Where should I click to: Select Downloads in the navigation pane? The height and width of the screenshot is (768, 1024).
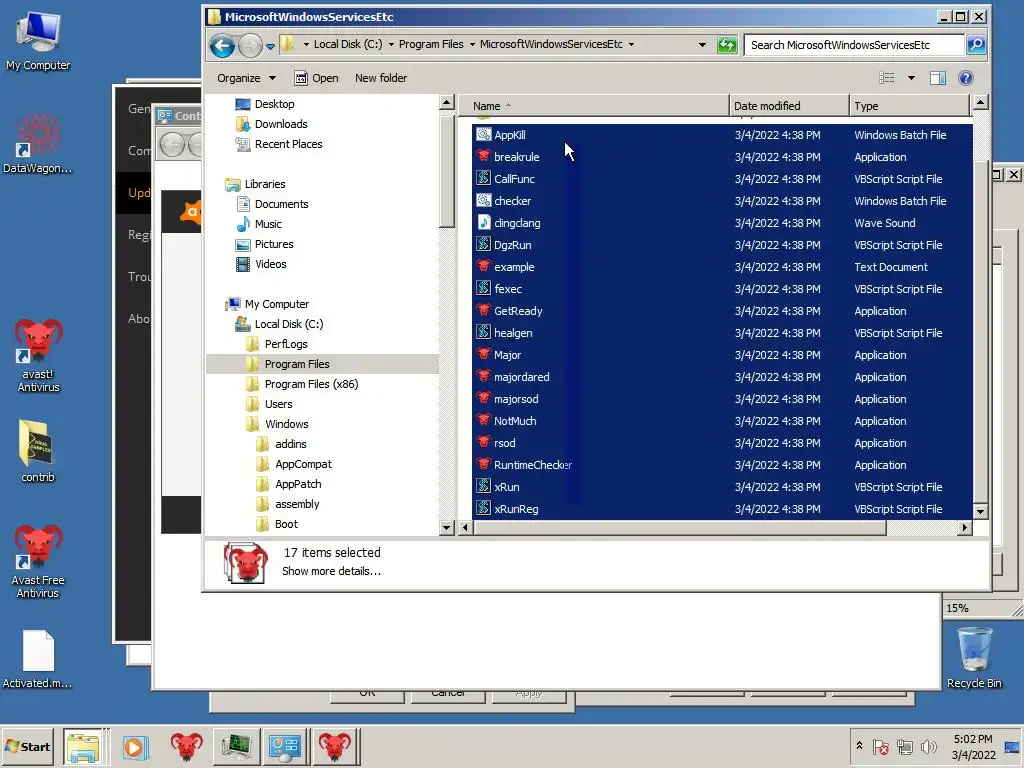pos(281,124)
